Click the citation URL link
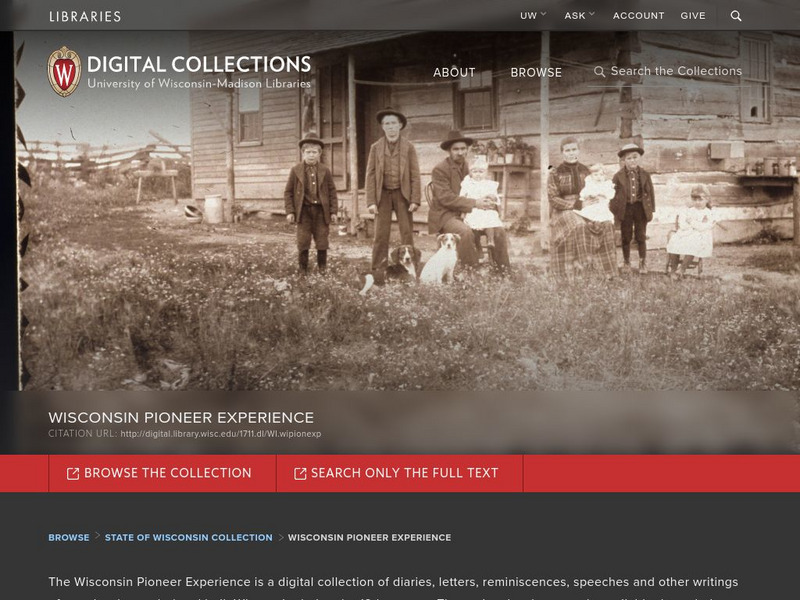This screenshot has width=800, height=600. [x=221, y=434]
